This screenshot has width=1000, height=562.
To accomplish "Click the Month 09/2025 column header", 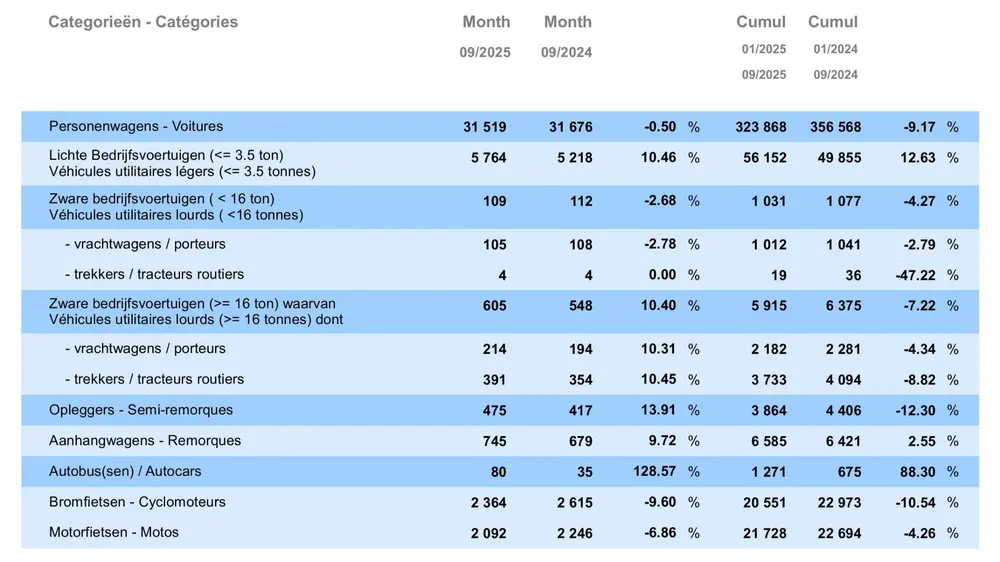I will click(x=486, y=36).
